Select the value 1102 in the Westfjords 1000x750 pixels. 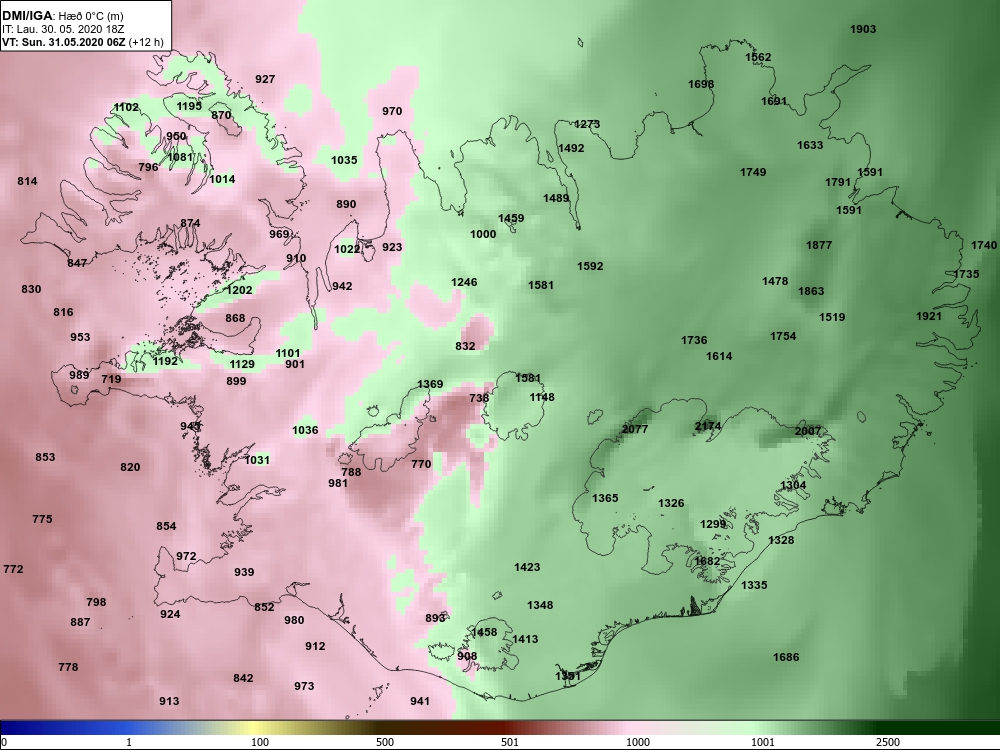pos(126,108)
